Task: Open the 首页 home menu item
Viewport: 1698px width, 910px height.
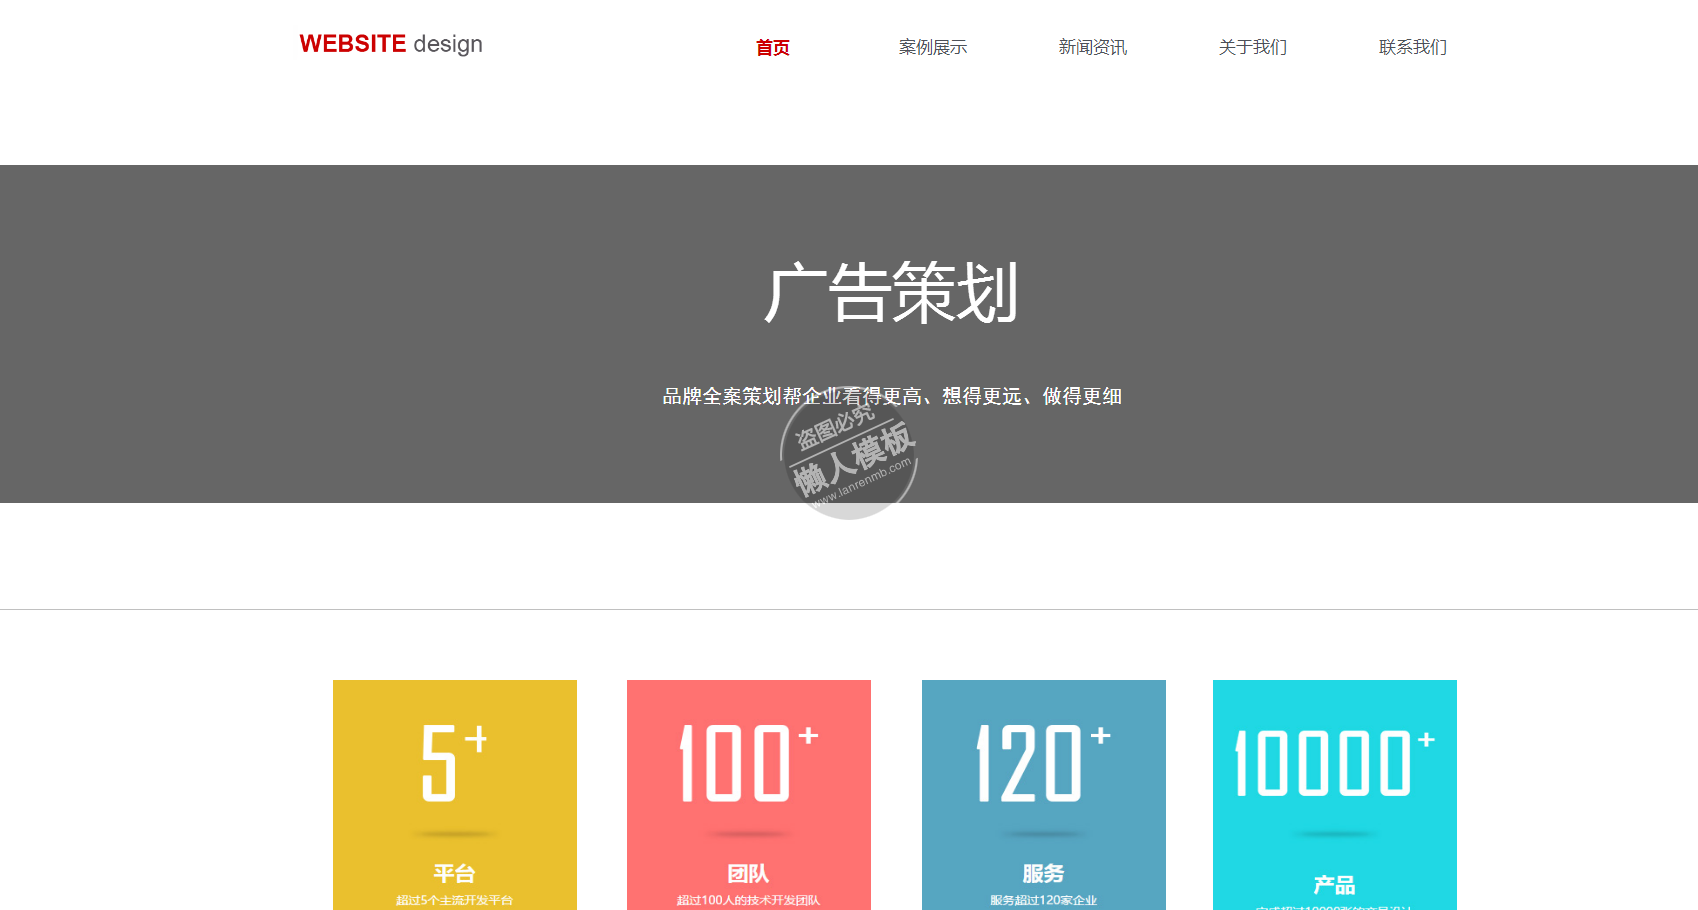Action: click(772, 47)
